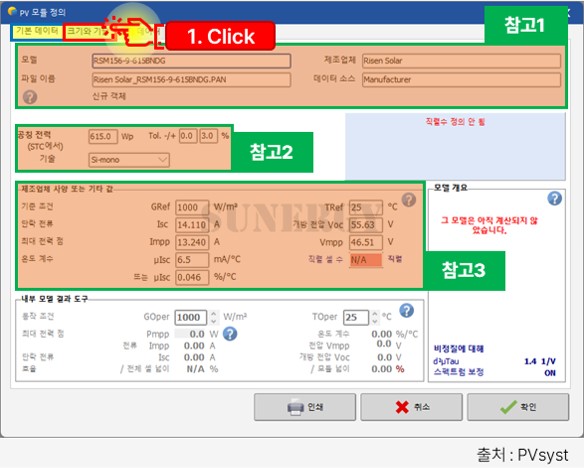Click the Voc 55.63 input field
The height and width of the screenshot is (468, 584).
[x=366, y=225]
